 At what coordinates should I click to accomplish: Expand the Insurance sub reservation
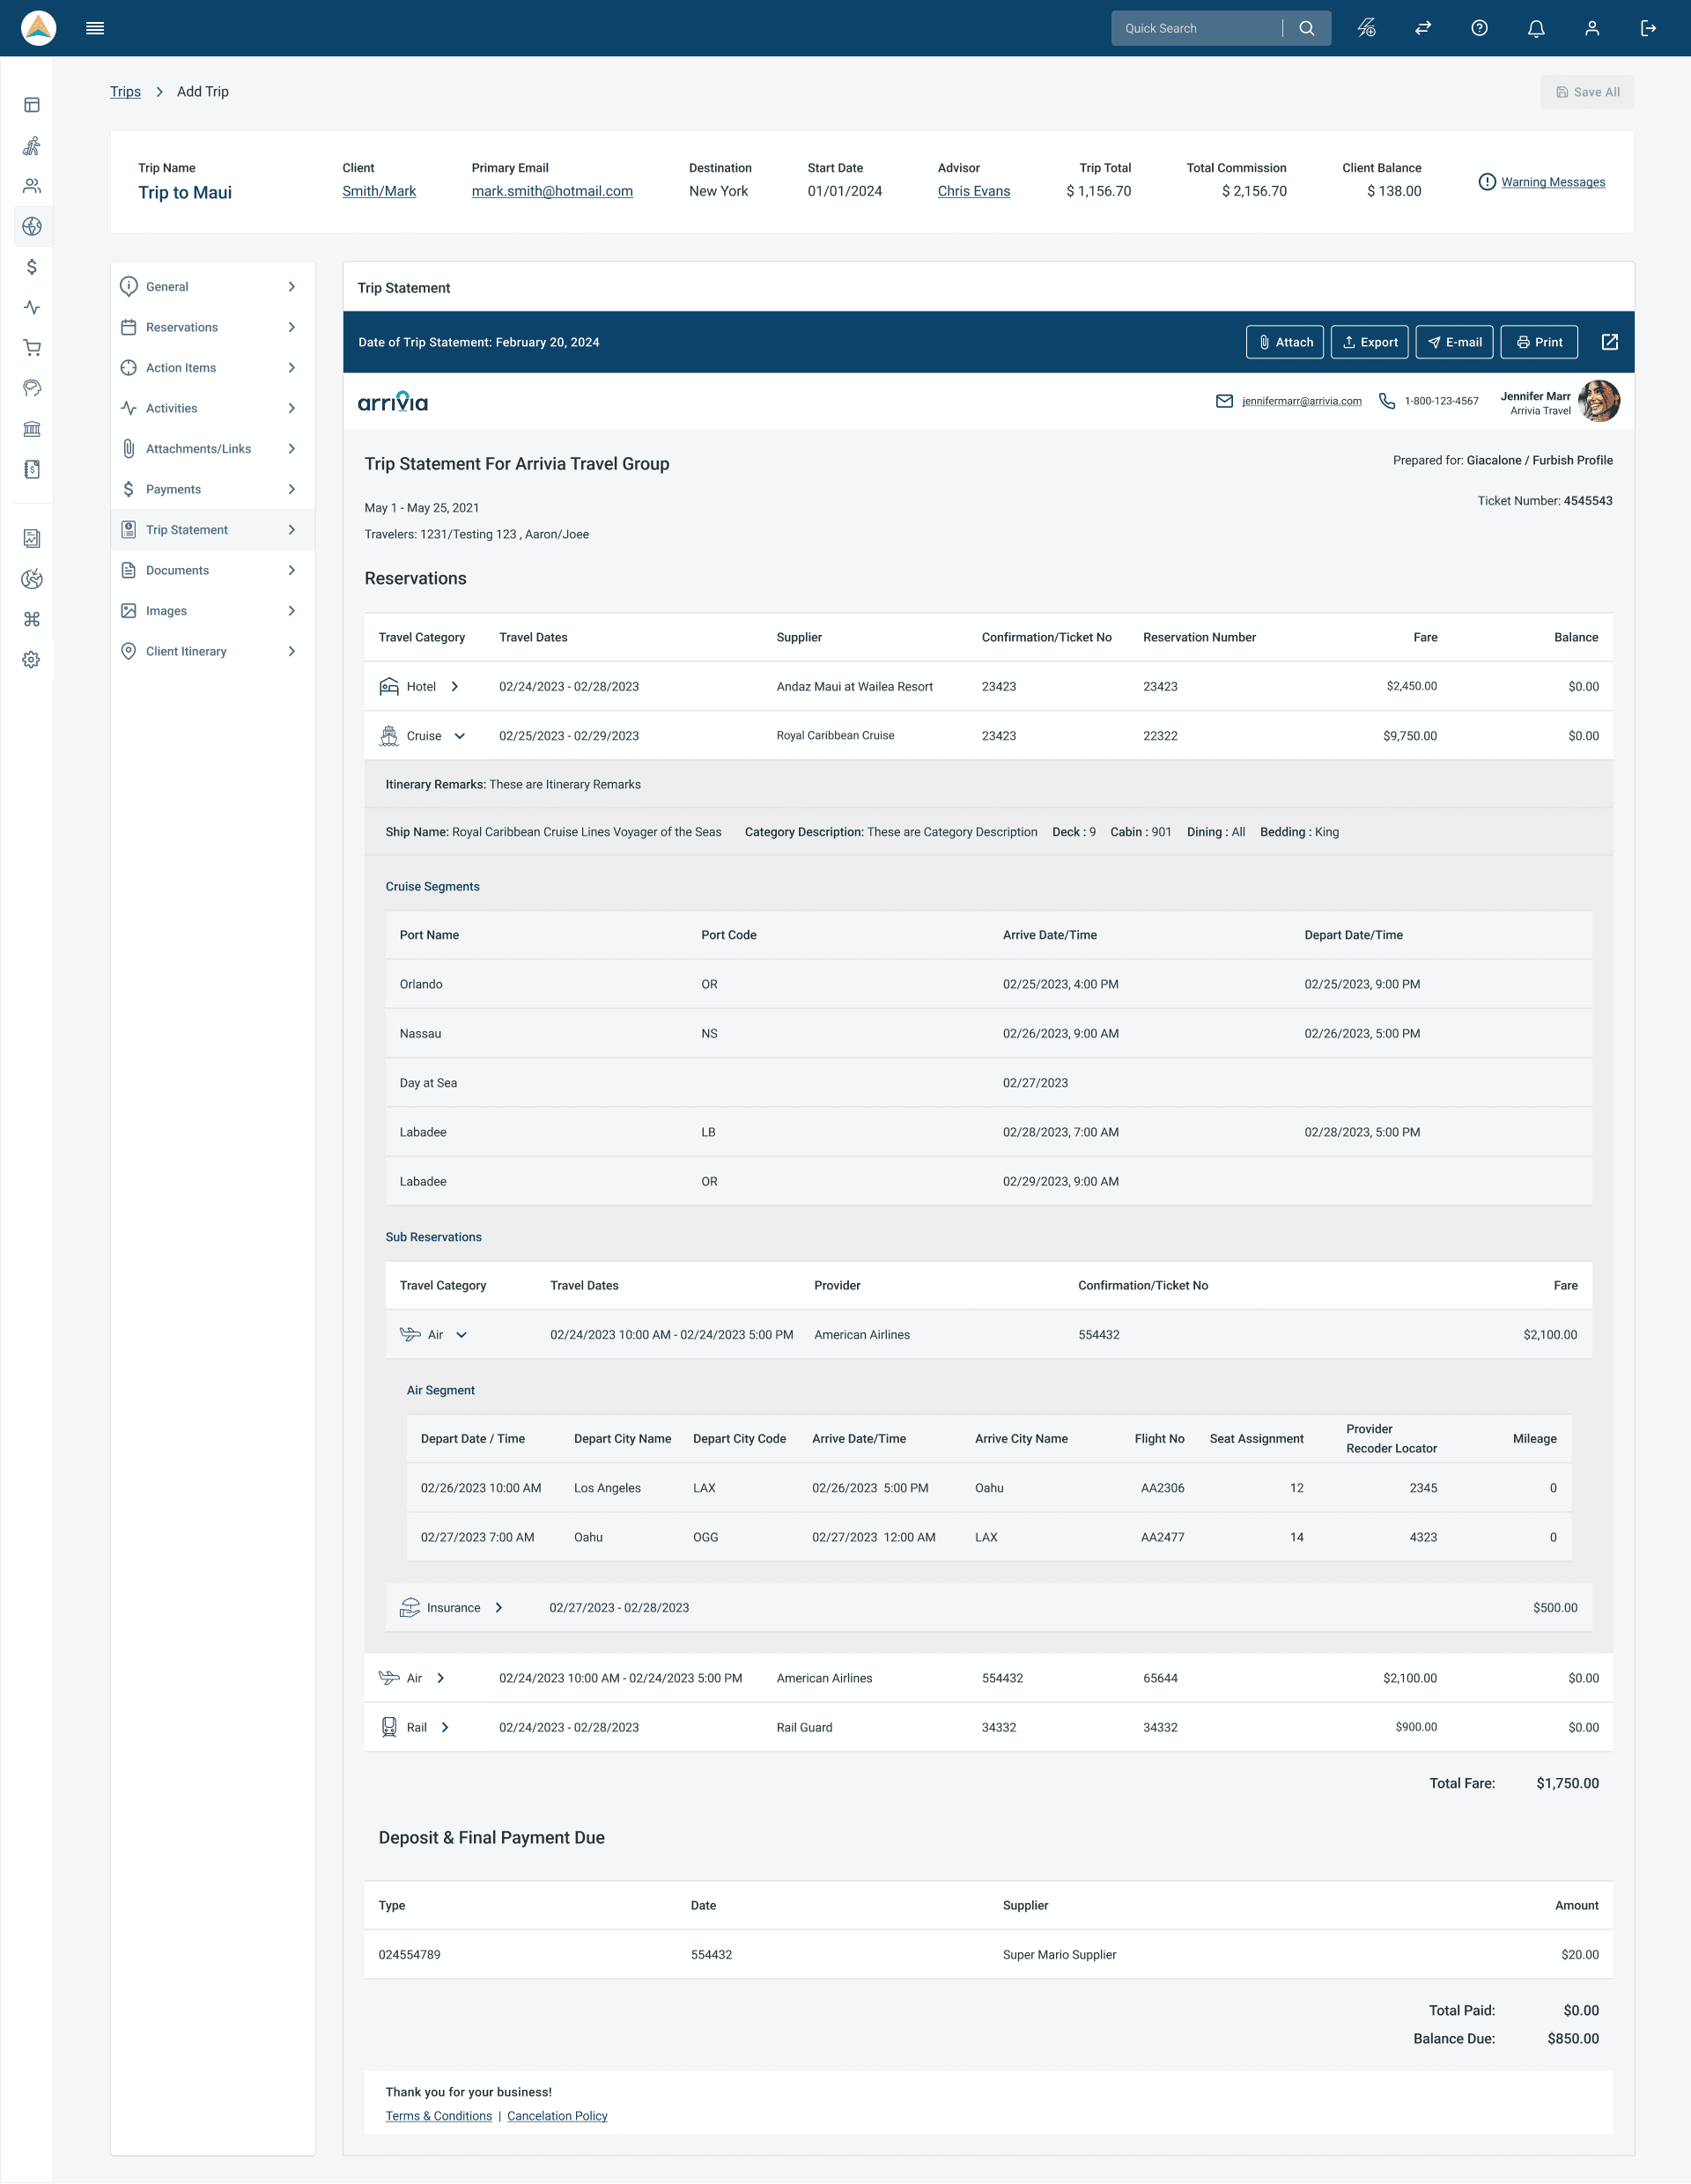[x=499, y=1608]
